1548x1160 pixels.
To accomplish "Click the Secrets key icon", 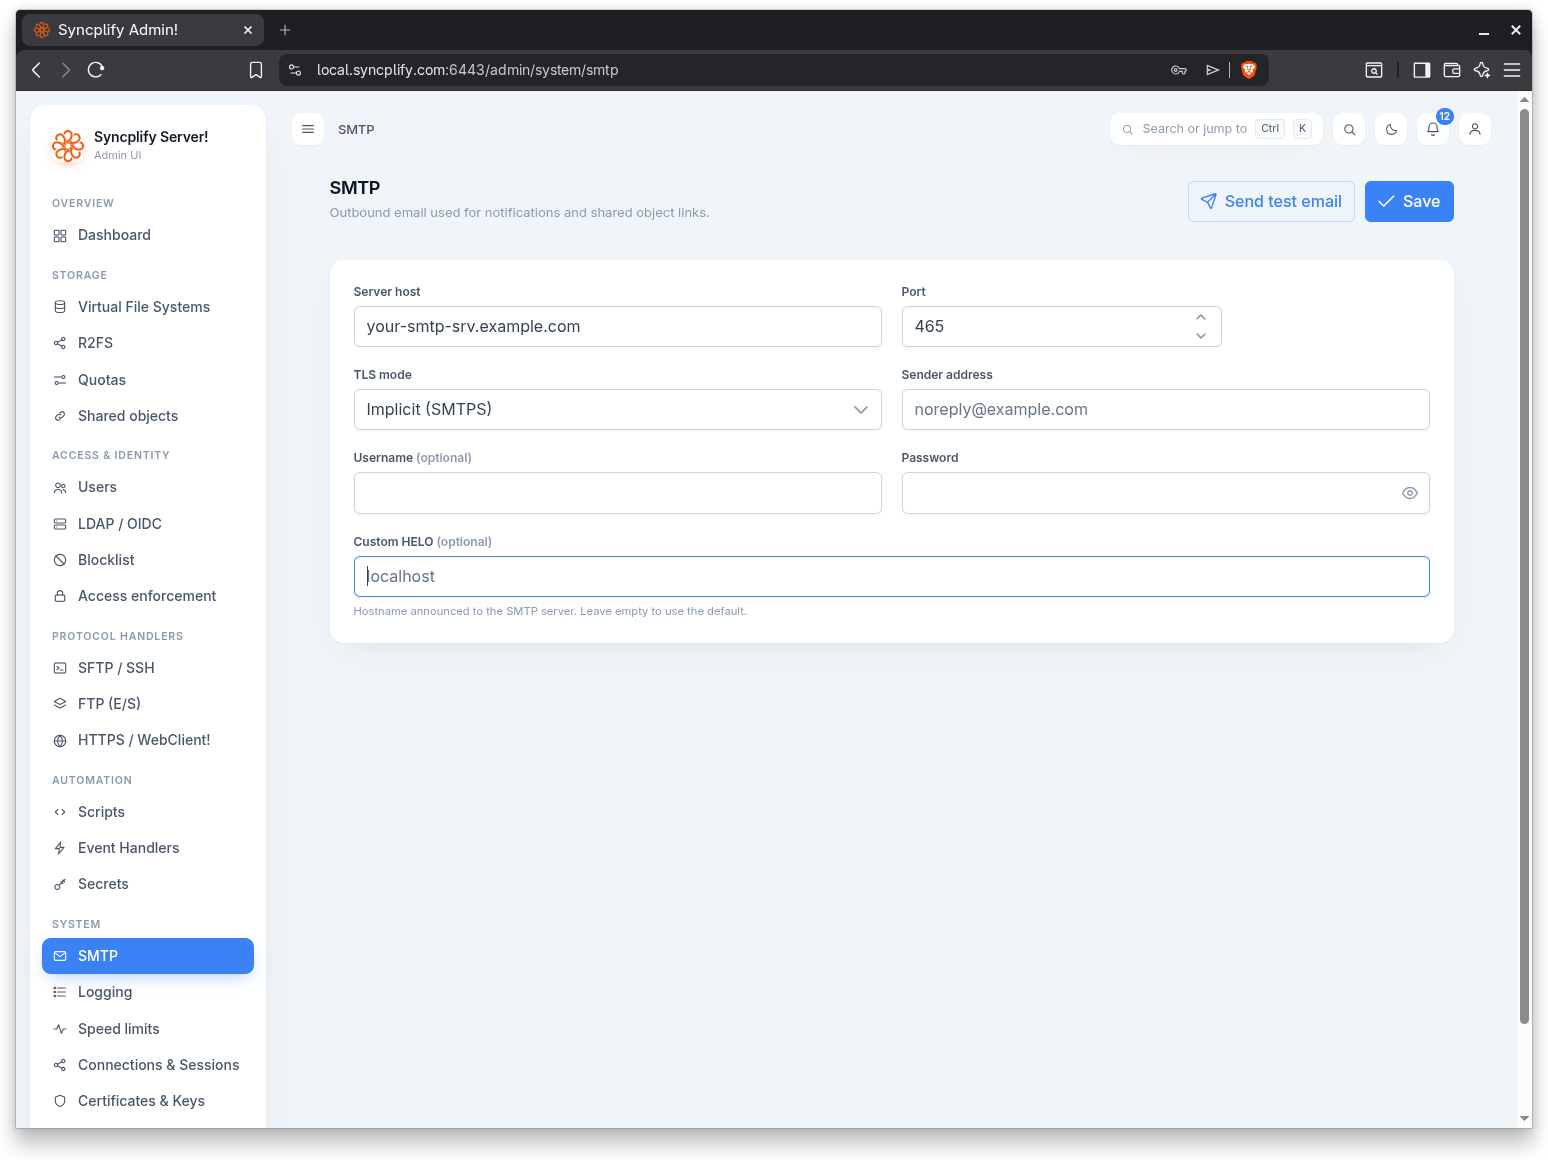I will [60, 884].
